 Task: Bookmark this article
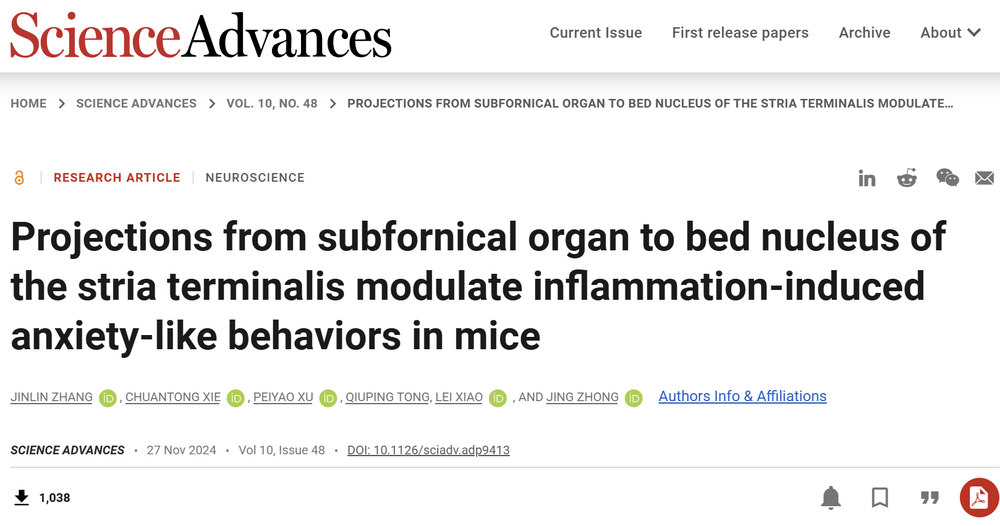[x=880, y=497]
